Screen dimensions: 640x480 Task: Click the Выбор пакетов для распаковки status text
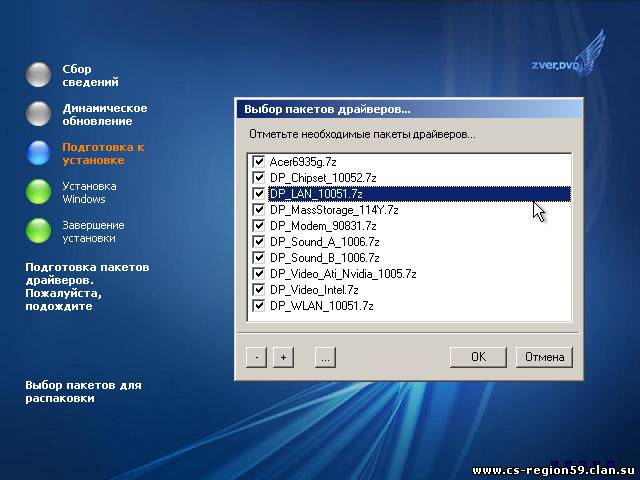point(83,391)
